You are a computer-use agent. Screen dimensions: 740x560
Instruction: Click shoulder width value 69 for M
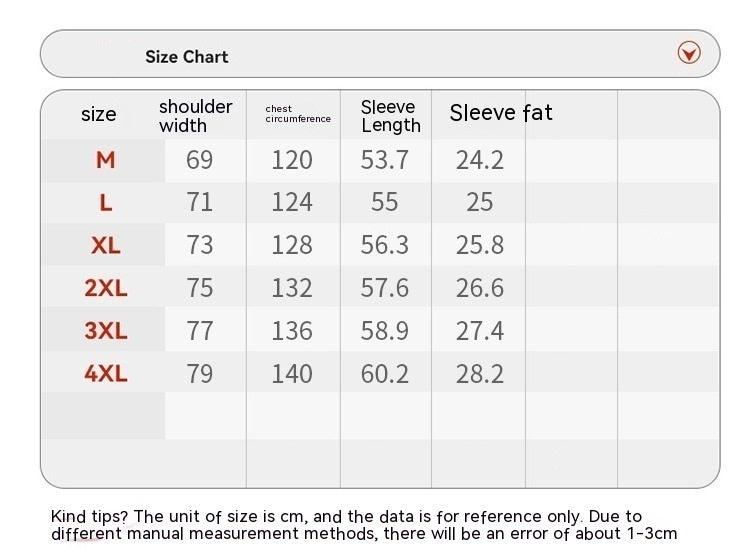click(x=200, y=160)
